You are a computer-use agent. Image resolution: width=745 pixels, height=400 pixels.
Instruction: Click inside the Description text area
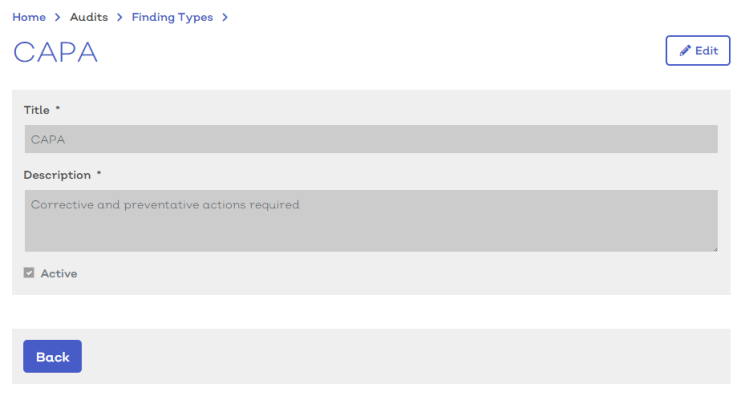coord(371,221)
